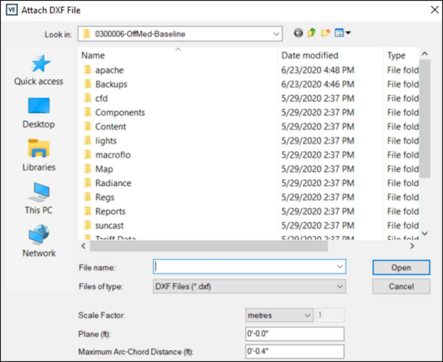Sort by the Date modified column header
This screenshot has width=443, height=362.
pyautogui.click(x=310, y=55)
